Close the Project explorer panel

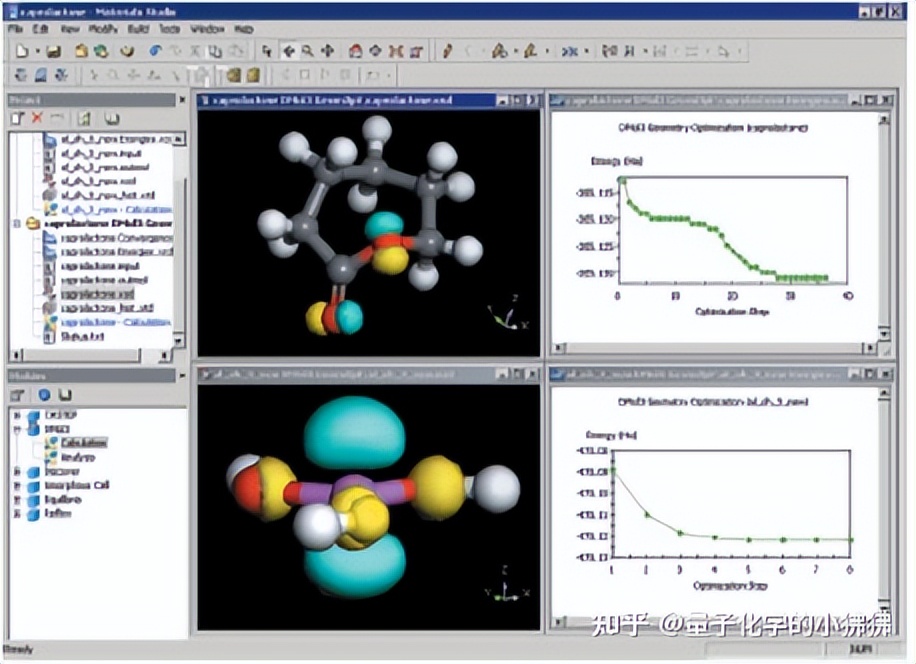pos(182,99)
